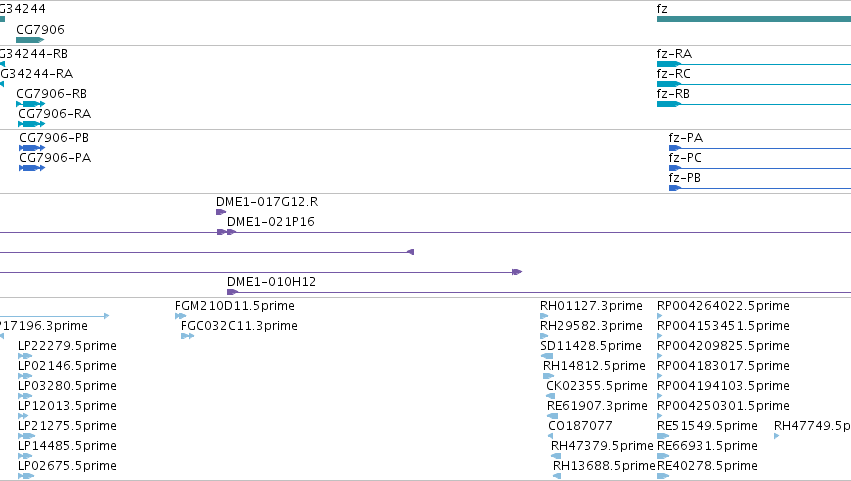This screenshot has height=481, width=851.
Task: Select the fz-RC transcript
Action: (754, 84)
